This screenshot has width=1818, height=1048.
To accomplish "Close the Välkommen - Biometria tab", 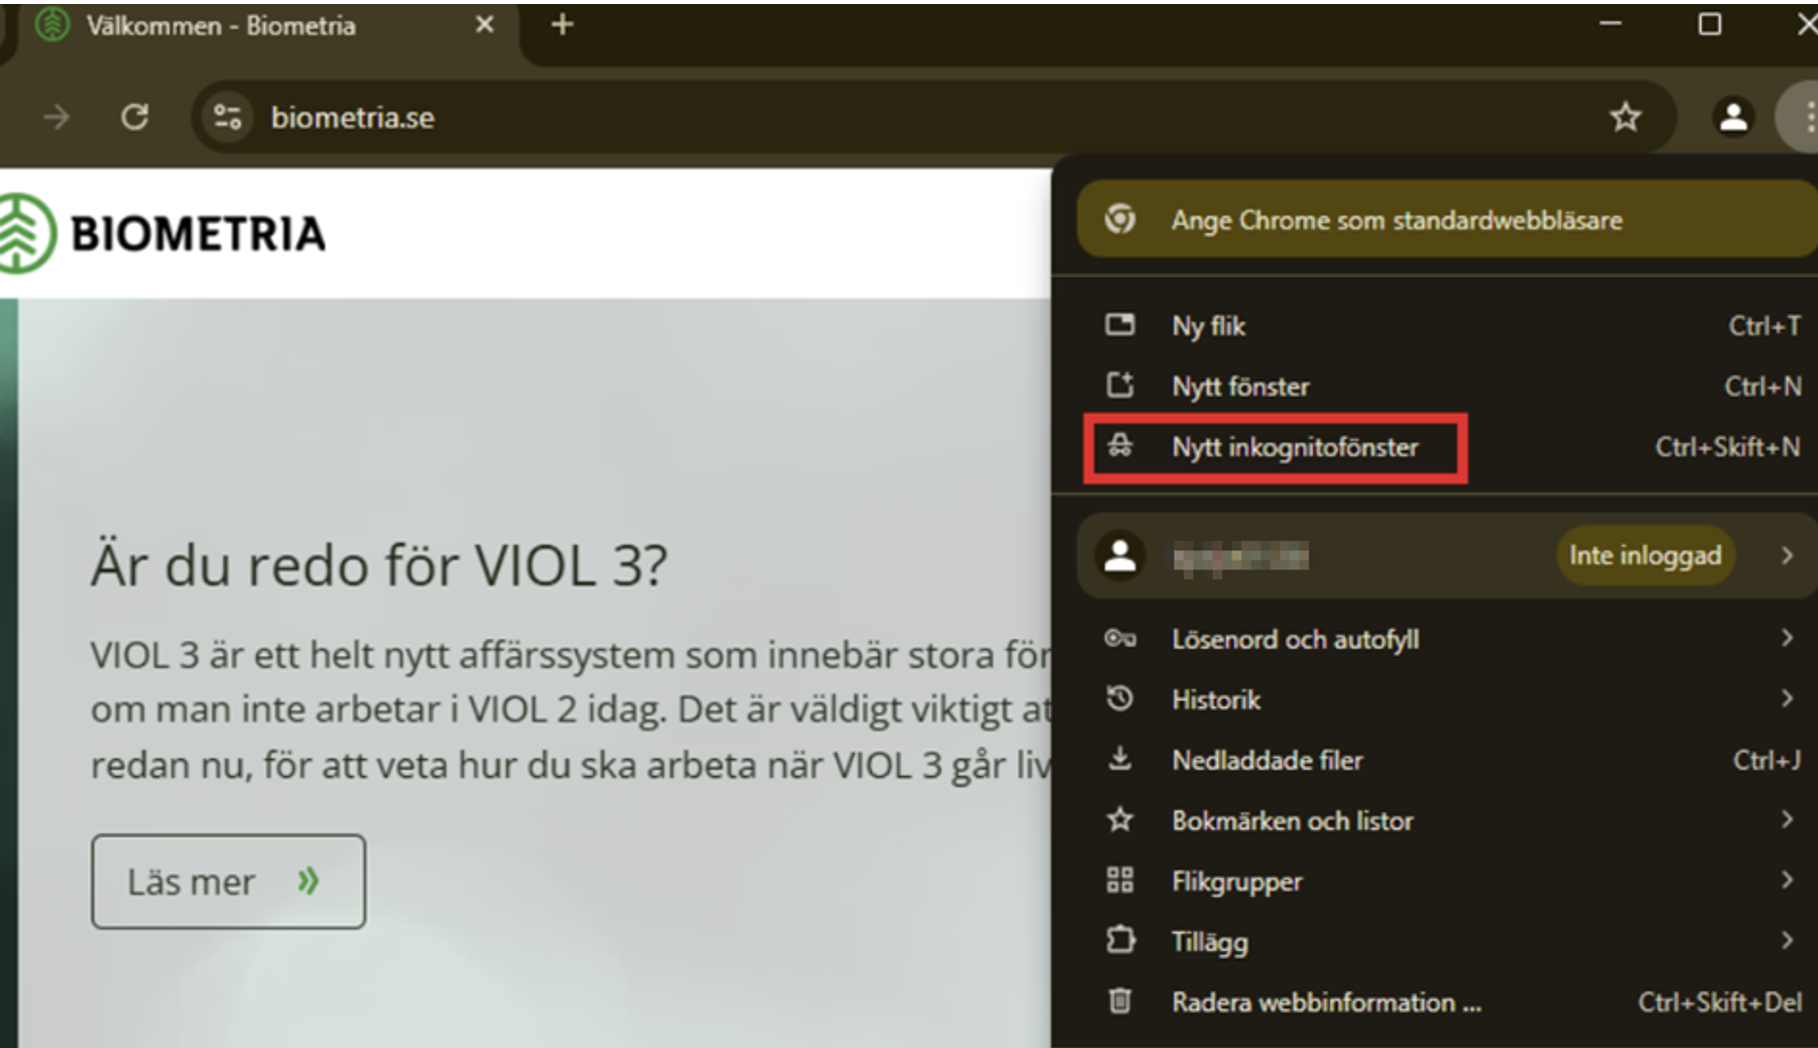I will (485, 24).
